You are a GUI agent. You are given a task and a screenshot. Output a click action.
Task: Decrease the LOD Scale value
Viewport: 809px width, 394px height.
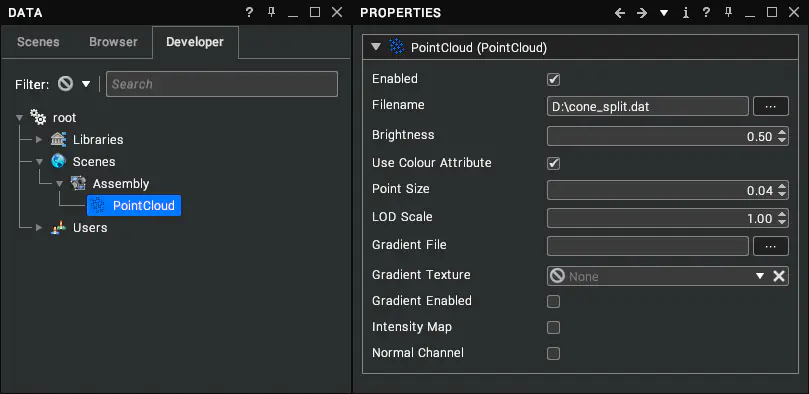point(782,222)
